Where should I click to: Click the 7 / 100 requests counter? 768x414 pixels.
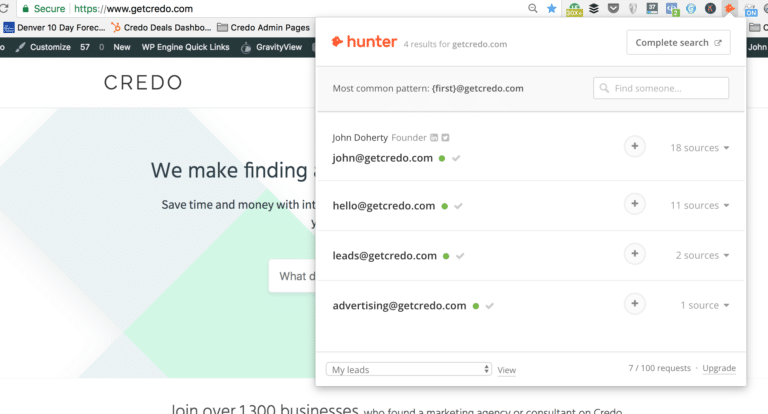click(x=659, y=368)
